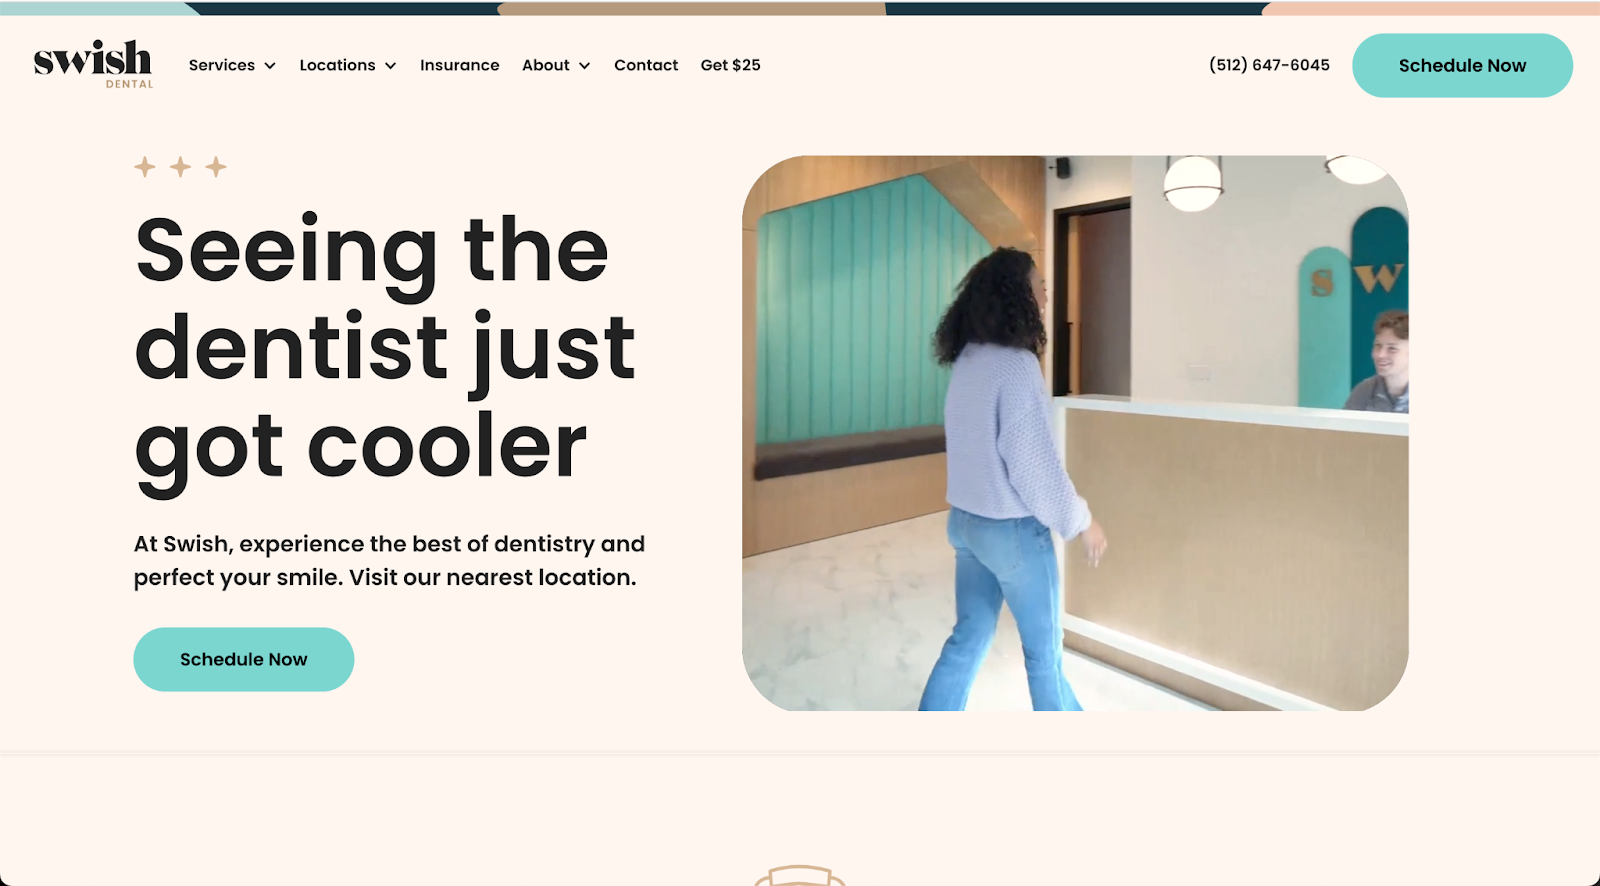Open the Locations menu item
The height and width of the screenshot is (886, 1600).
[x=338, y=65]
